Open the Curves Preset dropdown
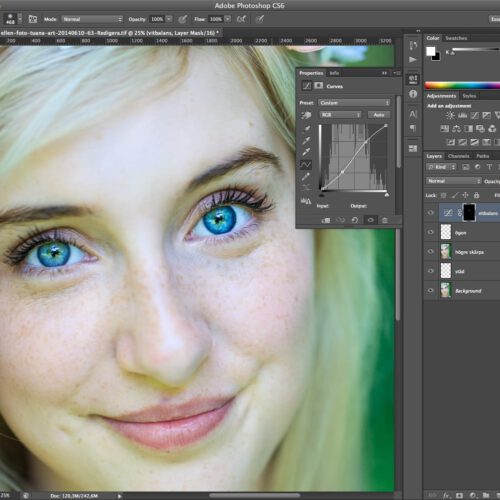Viewport: 500px width, 500px height. point(354,103)
